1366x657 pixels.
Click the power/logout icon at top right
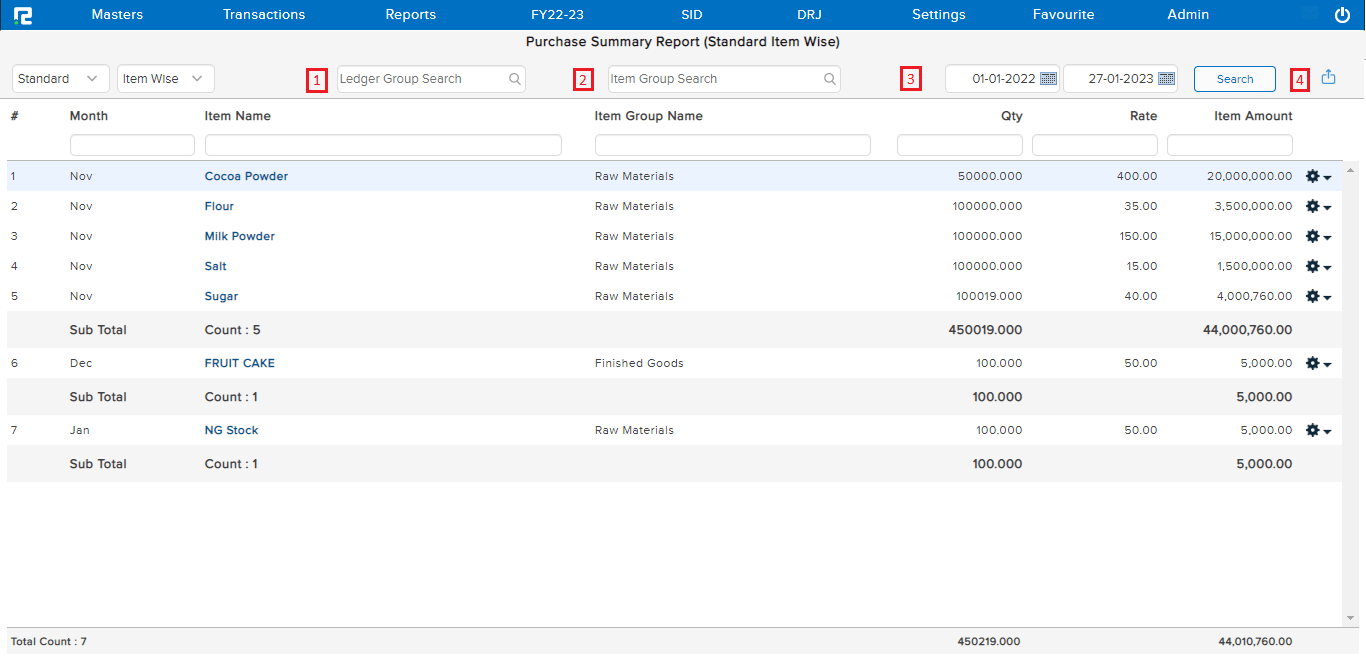(1340, 14)
